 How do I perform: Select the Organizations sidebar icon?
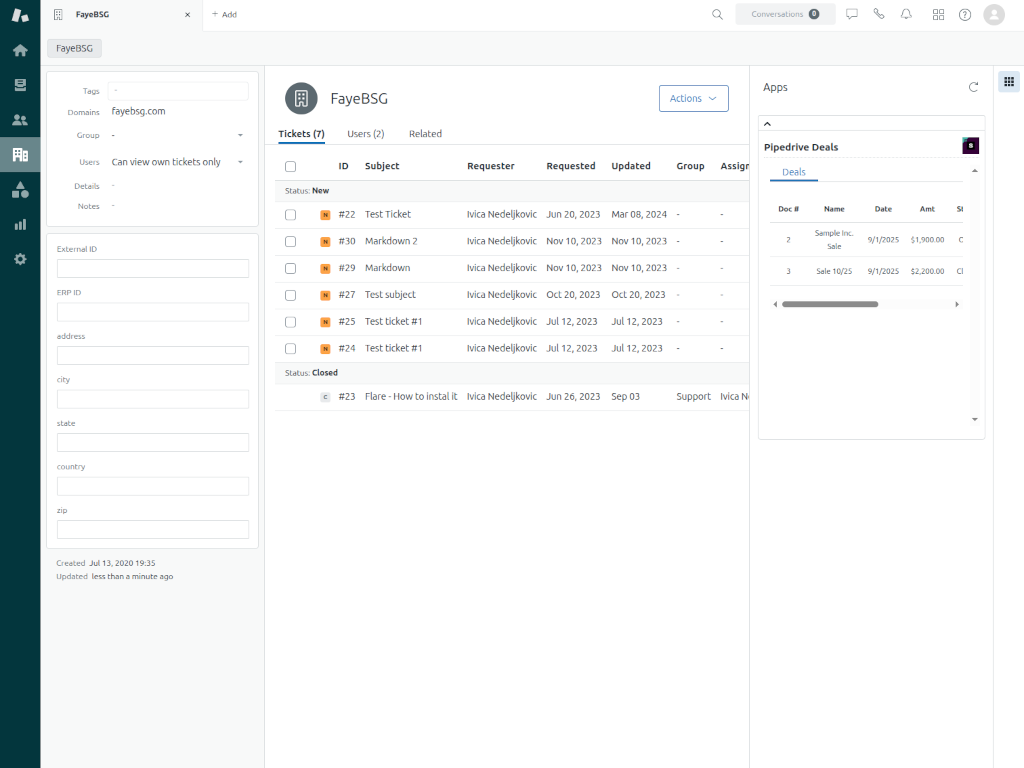coord(20,155)
